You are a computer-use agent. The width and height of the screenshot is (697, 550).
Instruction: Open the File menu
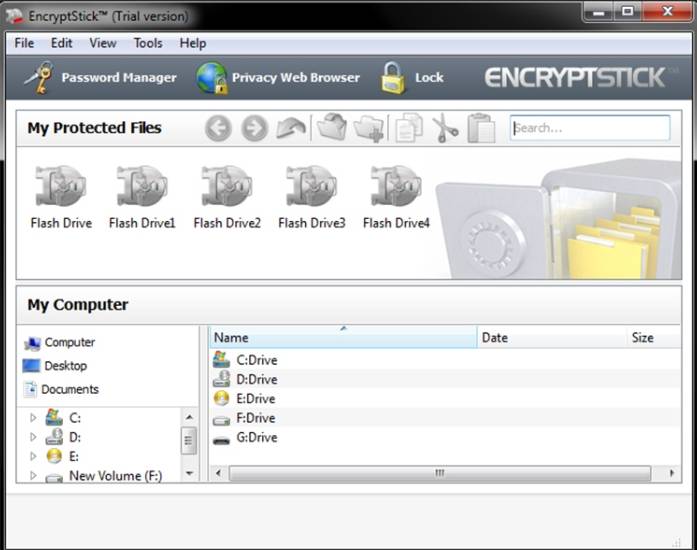[24, 43]
